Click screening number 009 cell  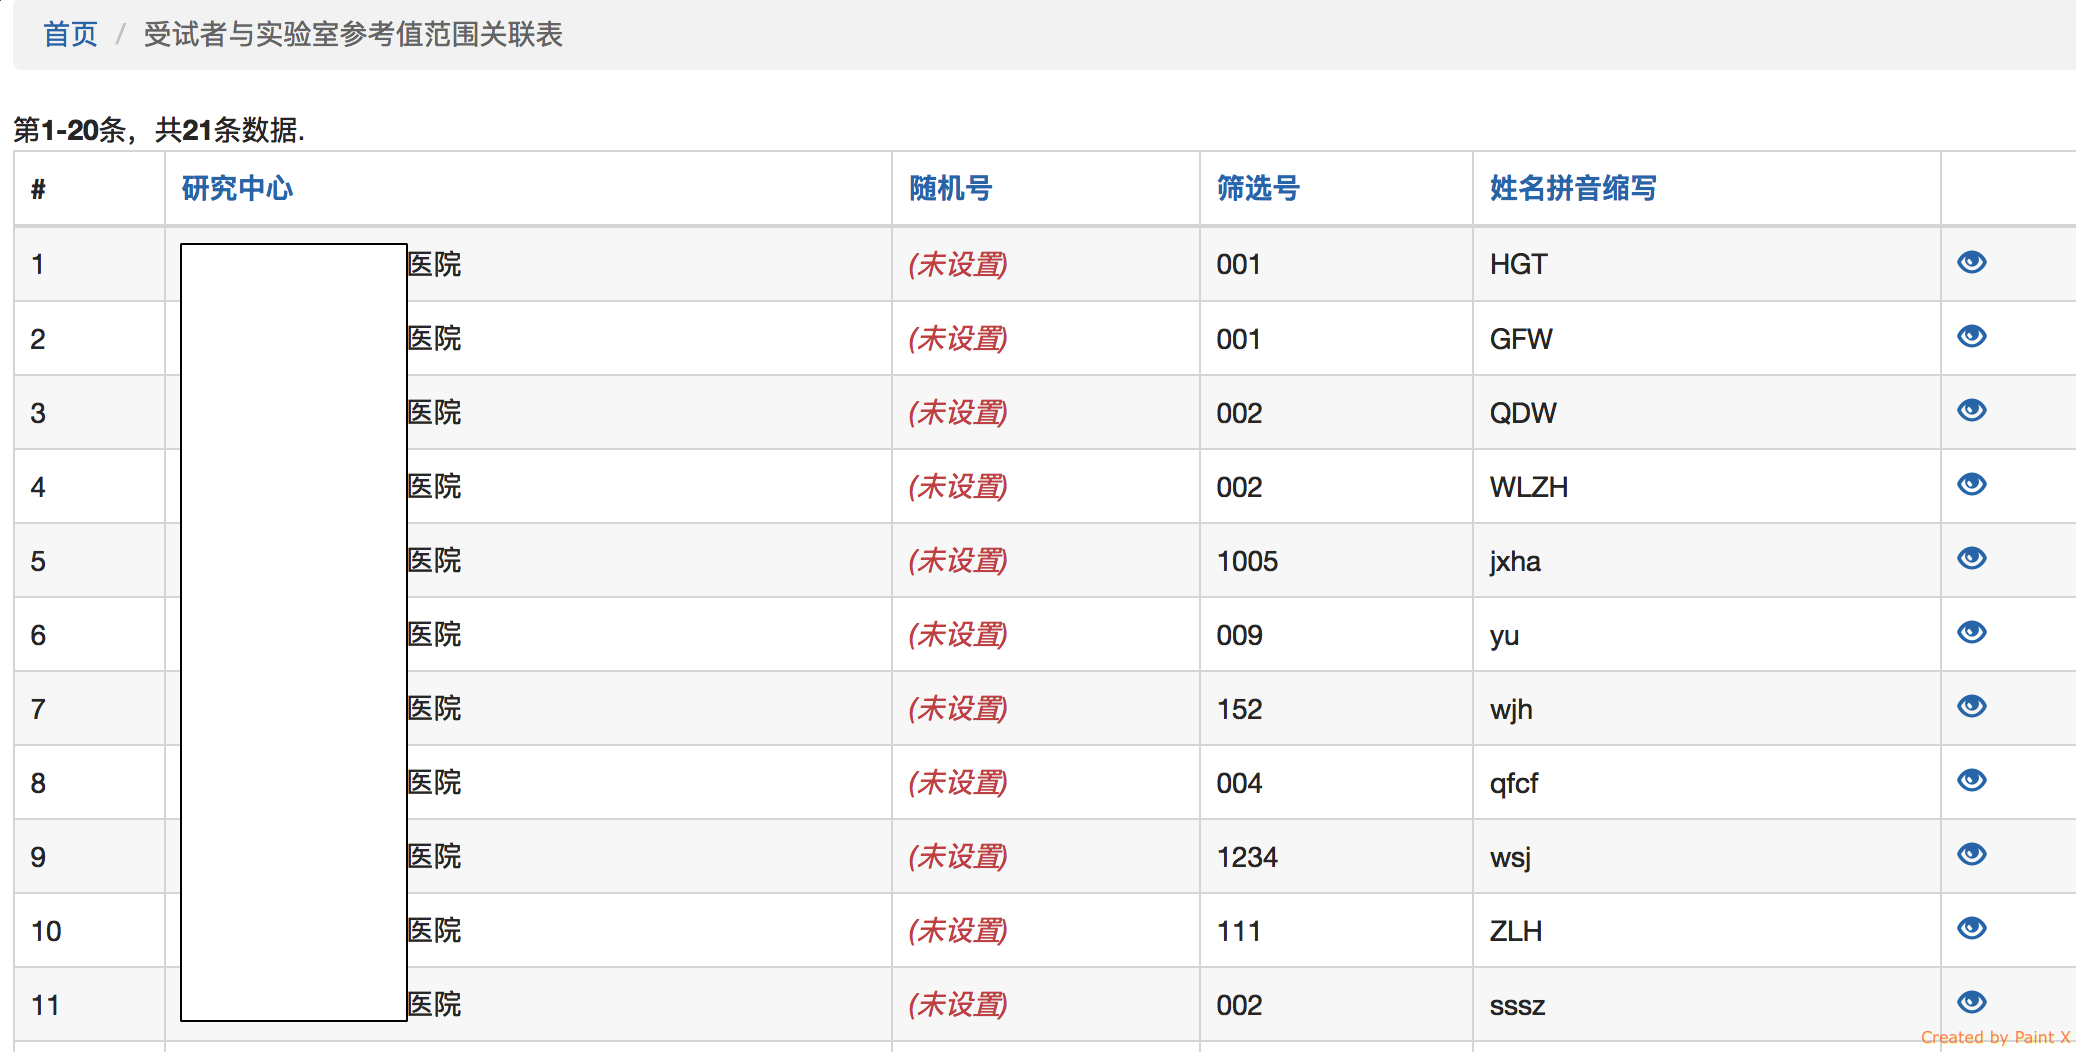(x=1336, y=635)
